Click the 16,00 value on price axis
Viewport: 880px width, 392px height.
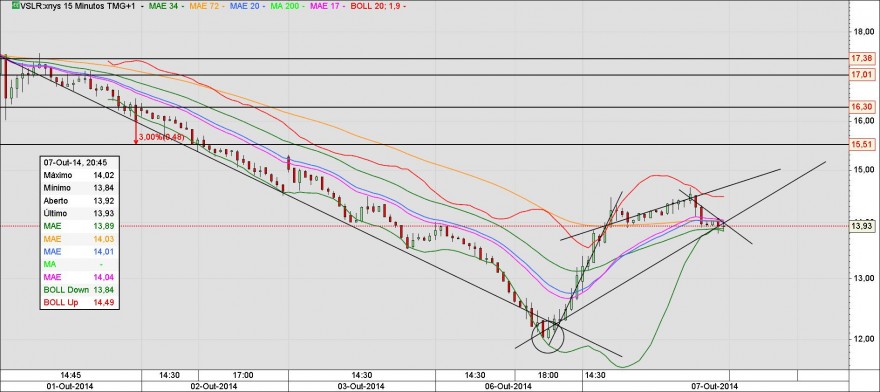[x=864, y=120]
